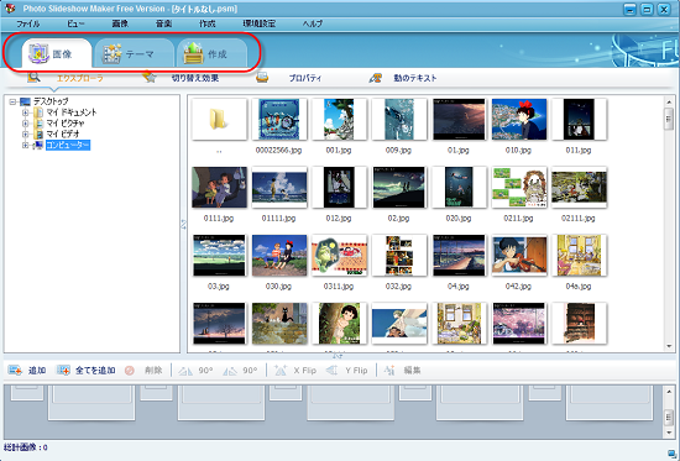Expand the コンピューター node
680x461 pixels.
click(25, 145)
